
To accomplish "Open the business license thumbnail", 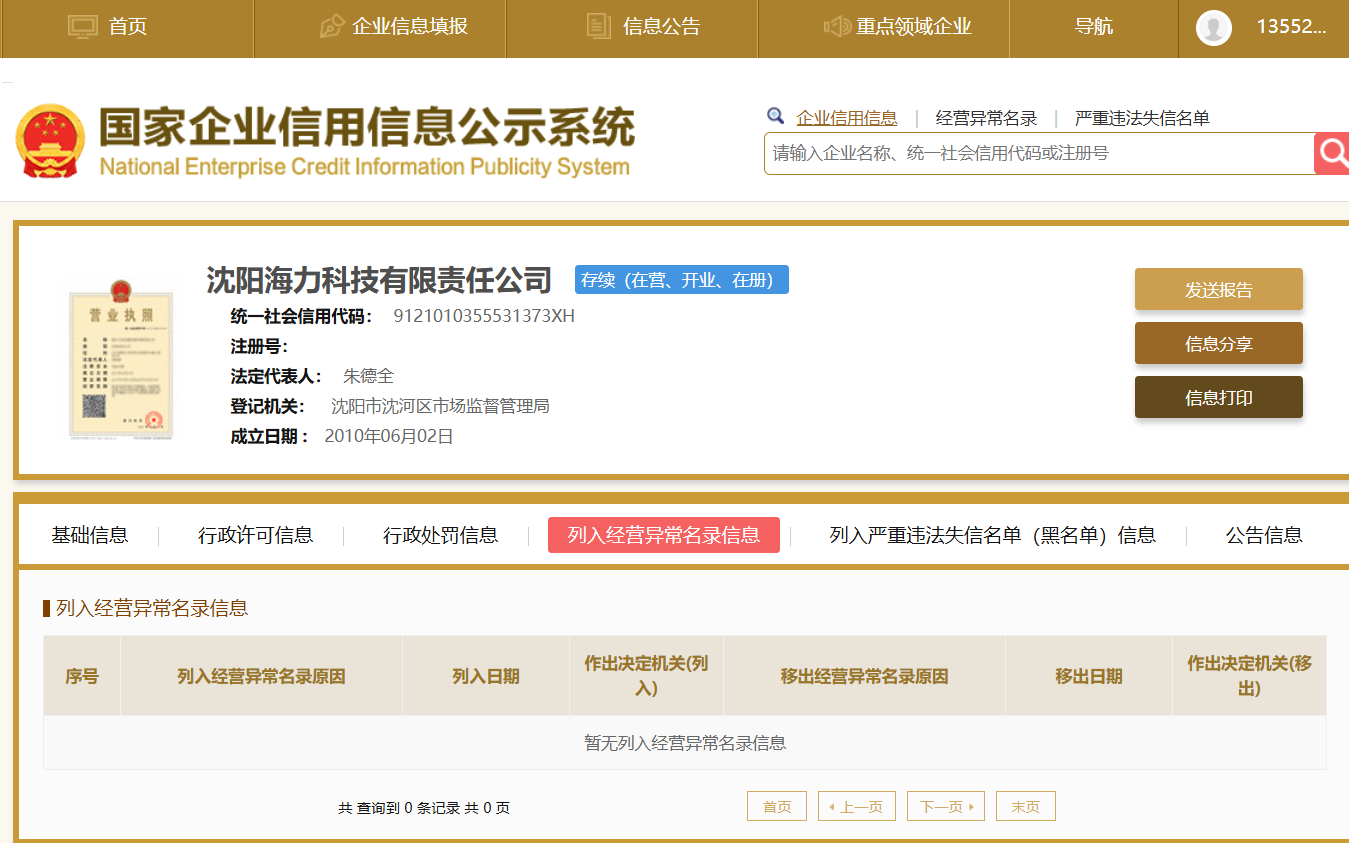I will 120,363.
